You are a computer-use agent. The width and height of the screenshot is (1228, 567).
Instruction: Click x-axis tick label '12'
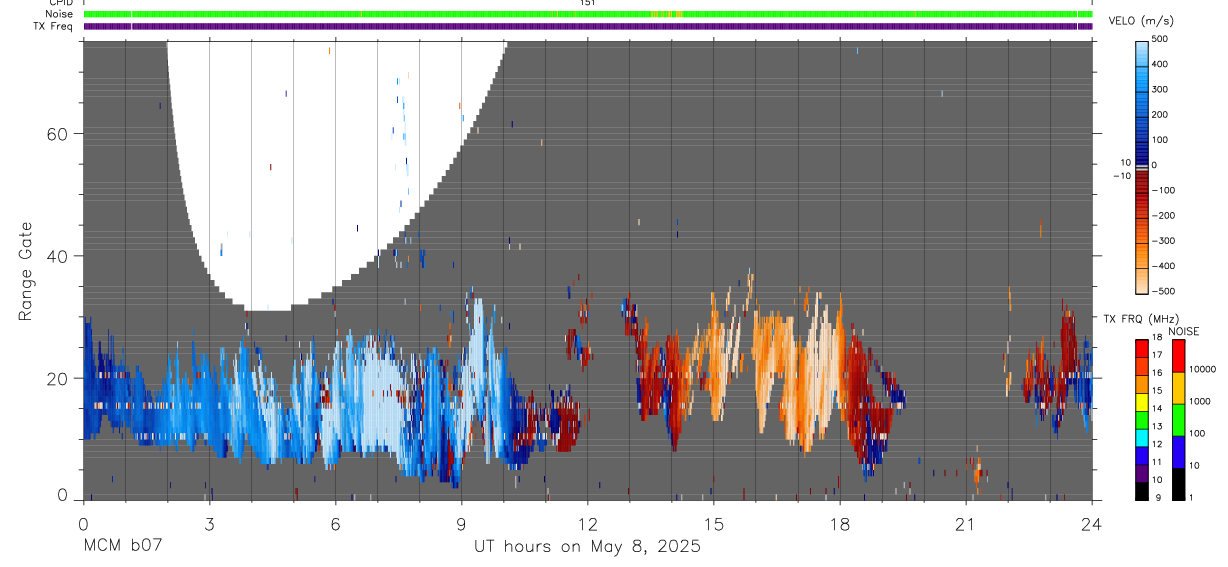pyautogui.click(x=587, y=523)
